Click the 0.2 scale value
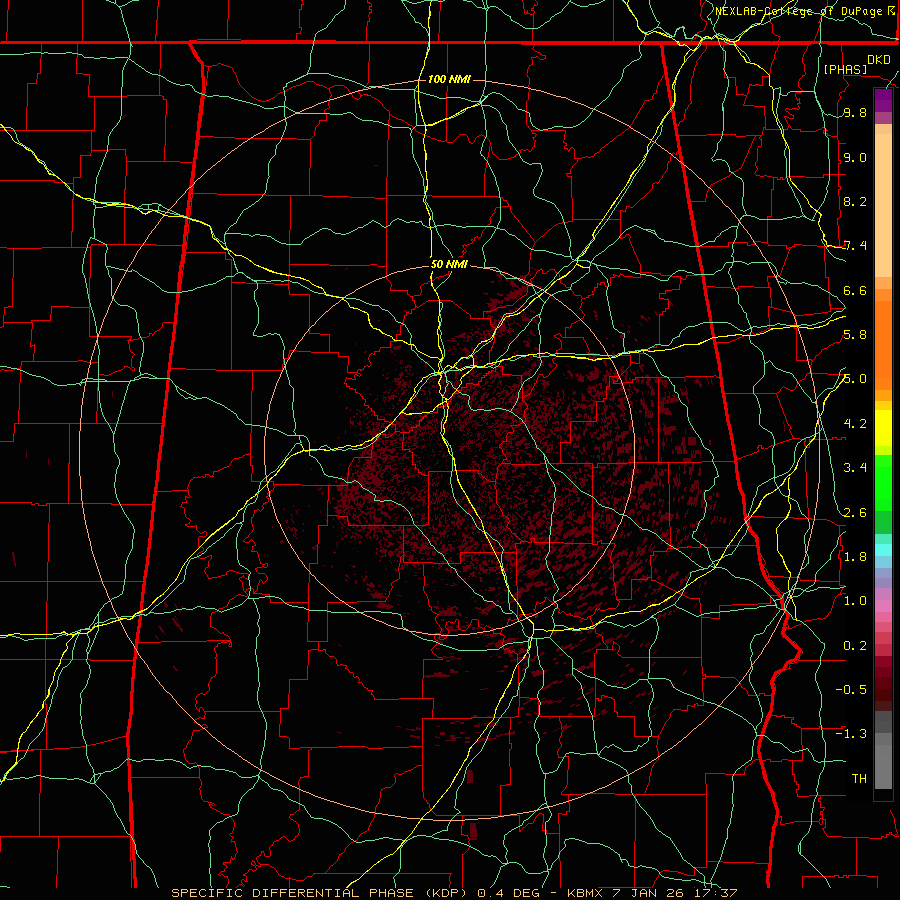 [x=855, y=646]
